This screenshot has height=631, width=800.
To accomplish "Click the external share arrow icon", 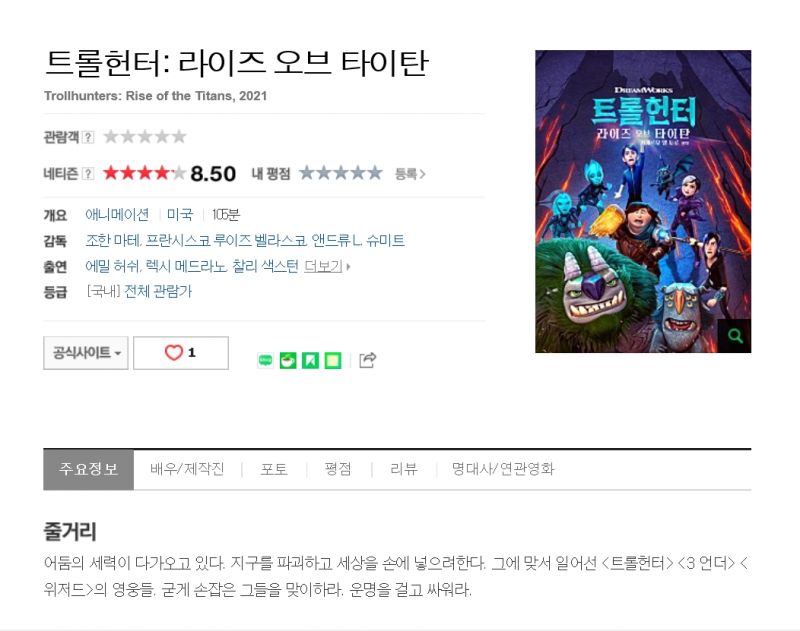I will click(367, 360).
